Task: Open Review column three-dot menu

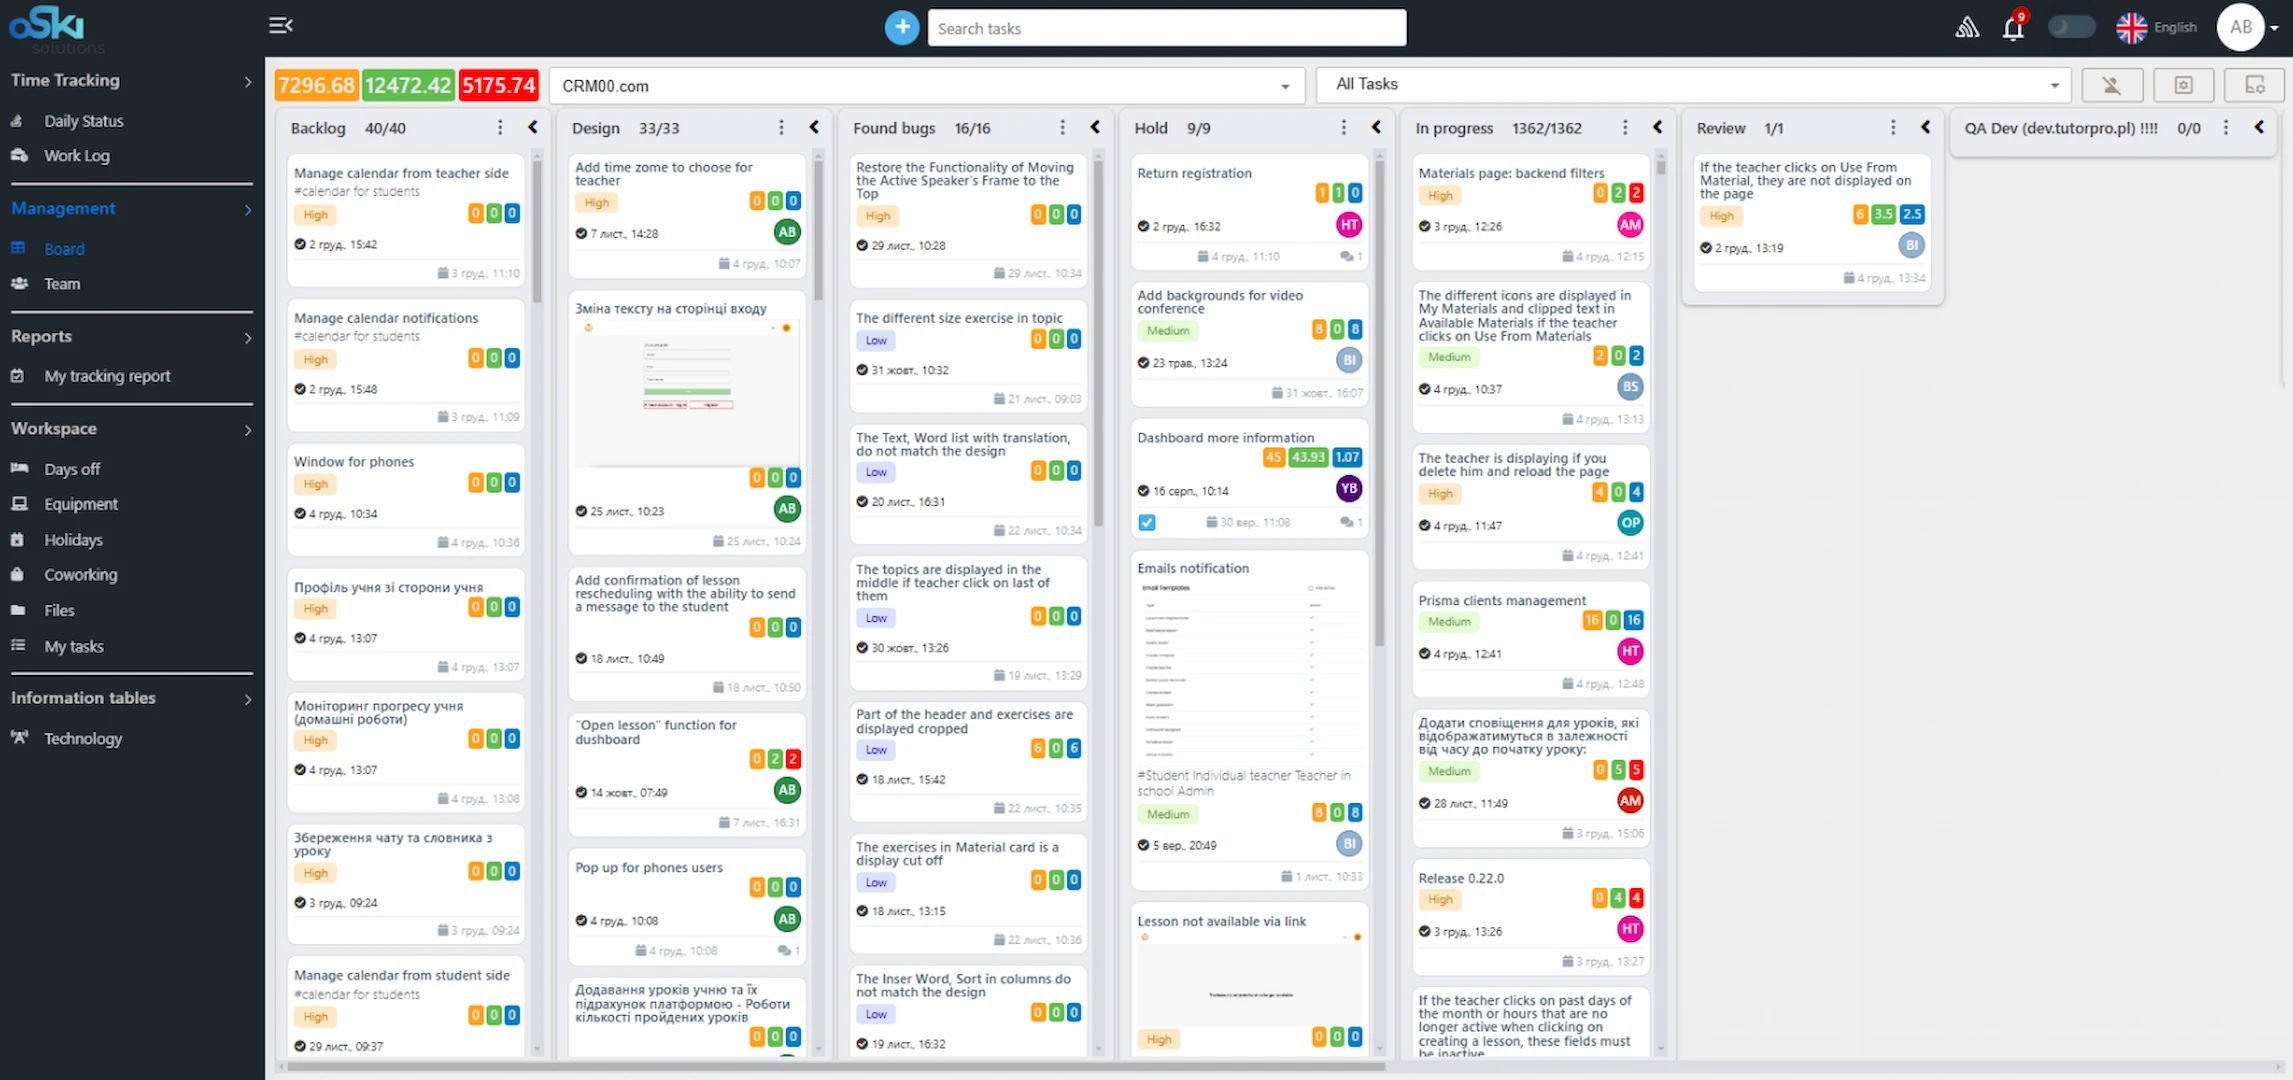Action: click(x=1892, y=127)
